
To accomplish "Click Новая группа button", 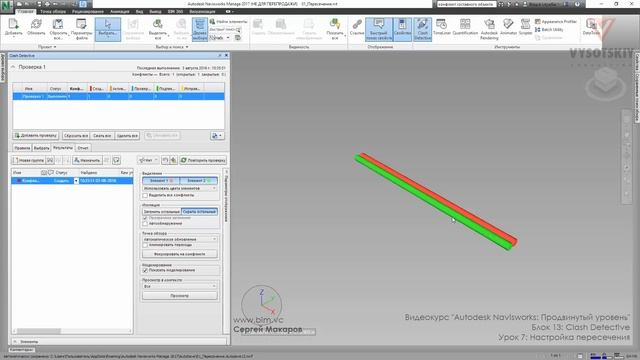I will [28, 160].
